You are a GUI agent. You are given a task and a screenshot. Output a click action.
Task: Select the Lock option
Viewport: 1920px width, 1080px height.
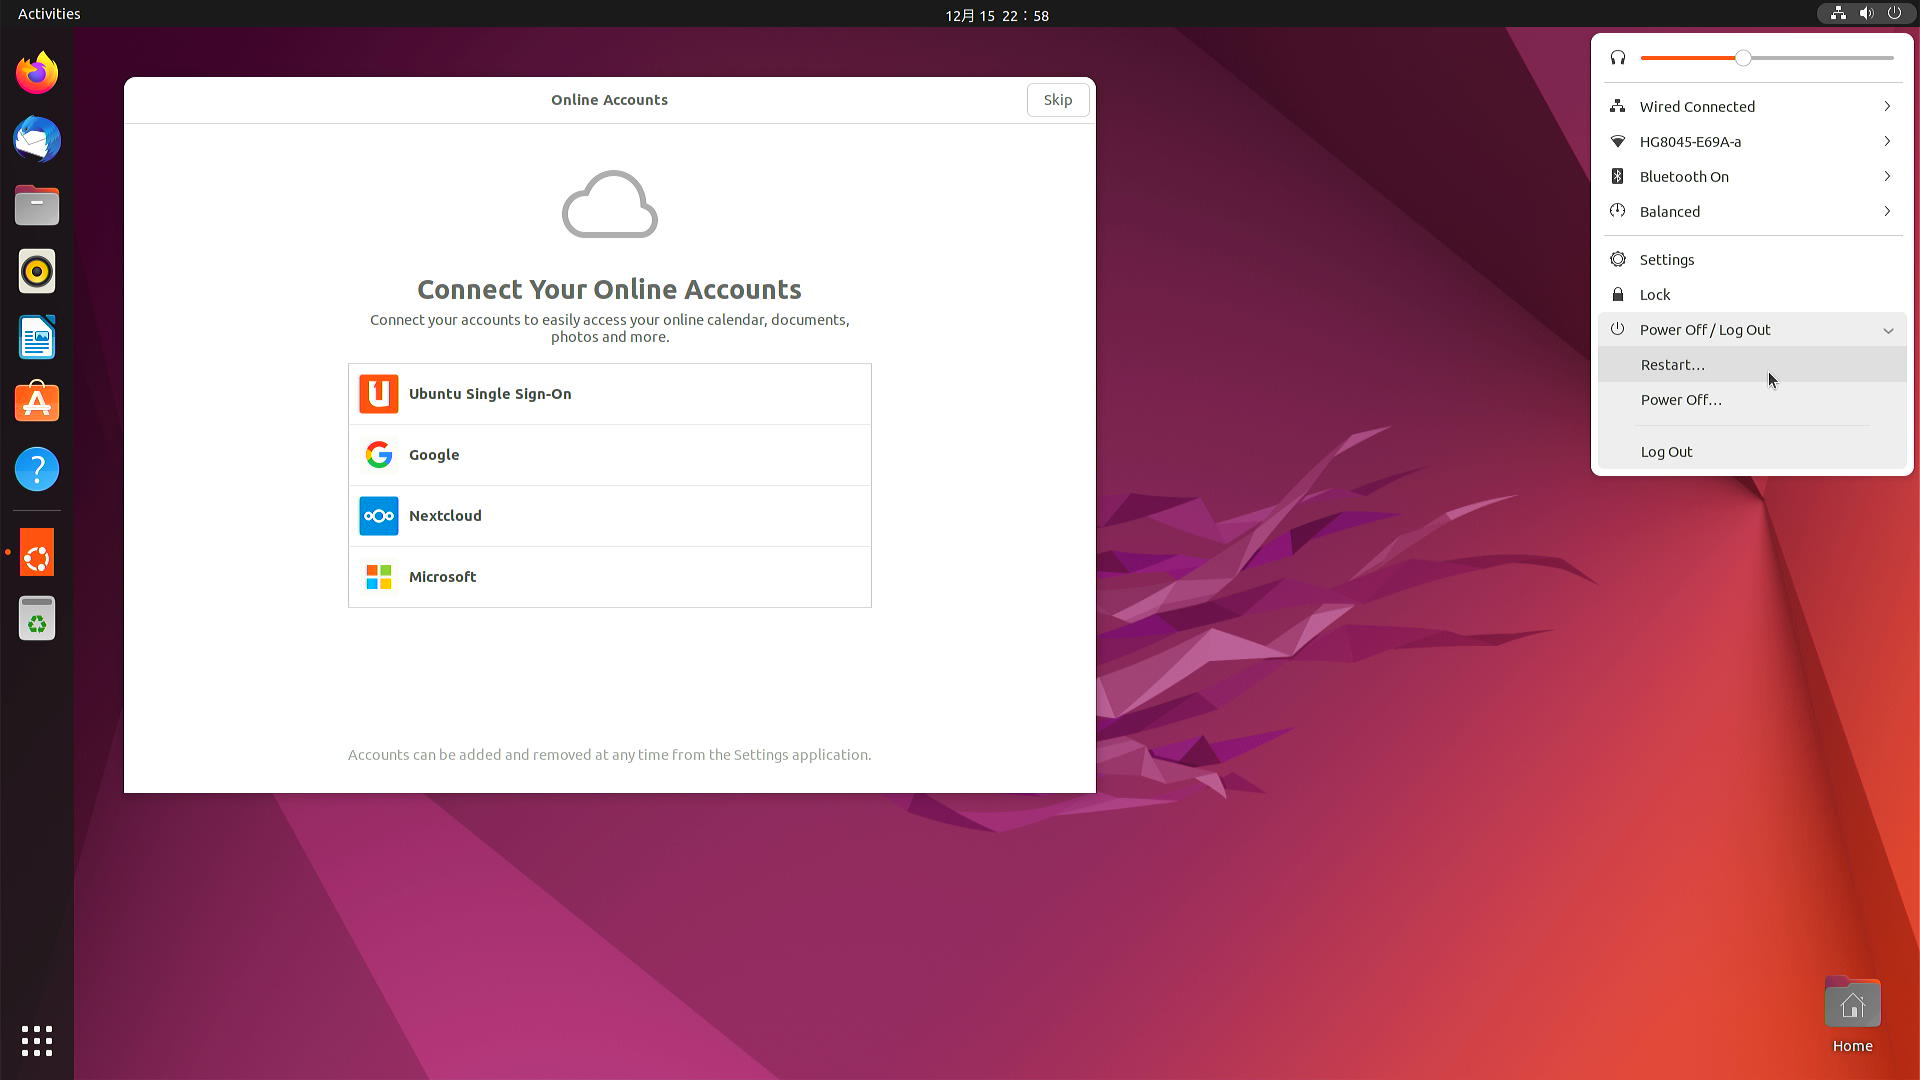click(x=1655, y=294)
